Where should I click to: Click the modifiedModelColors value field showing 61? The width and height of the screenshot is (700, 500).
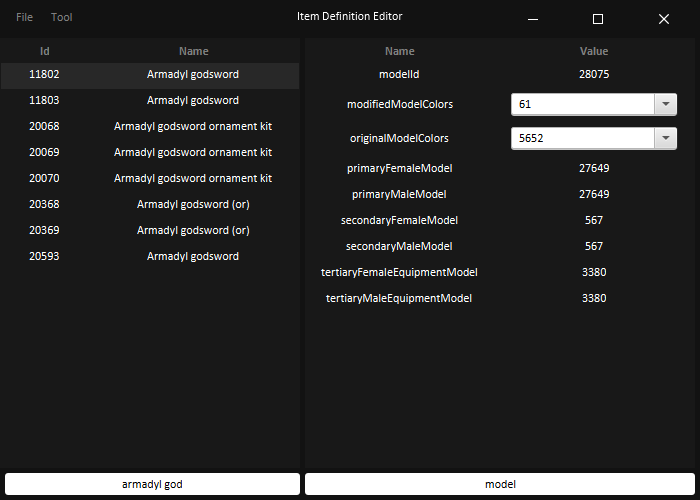coord(583,104)
